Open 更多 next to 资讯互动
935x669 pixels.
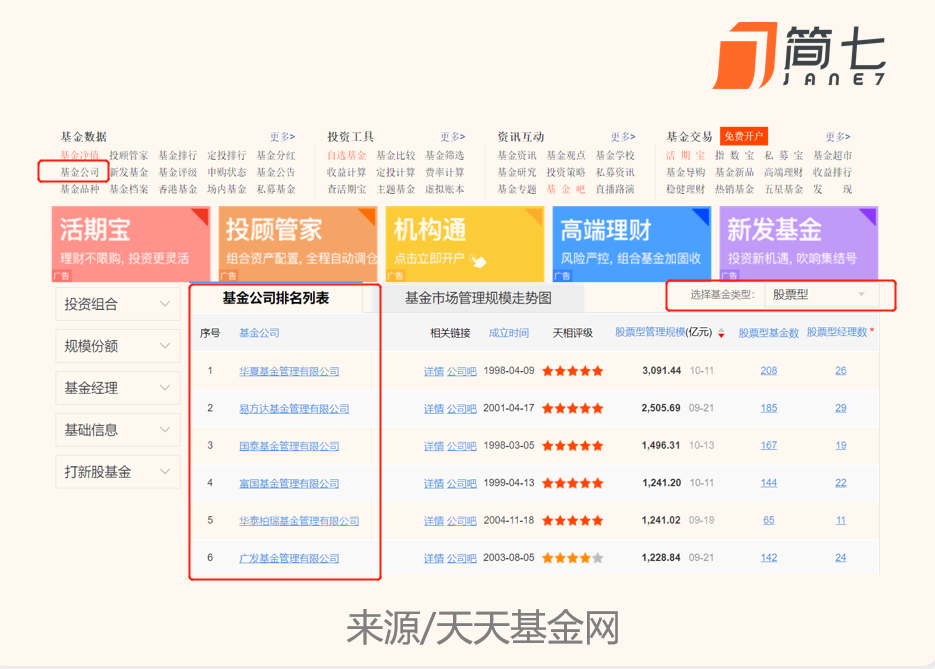click(623, 137)
